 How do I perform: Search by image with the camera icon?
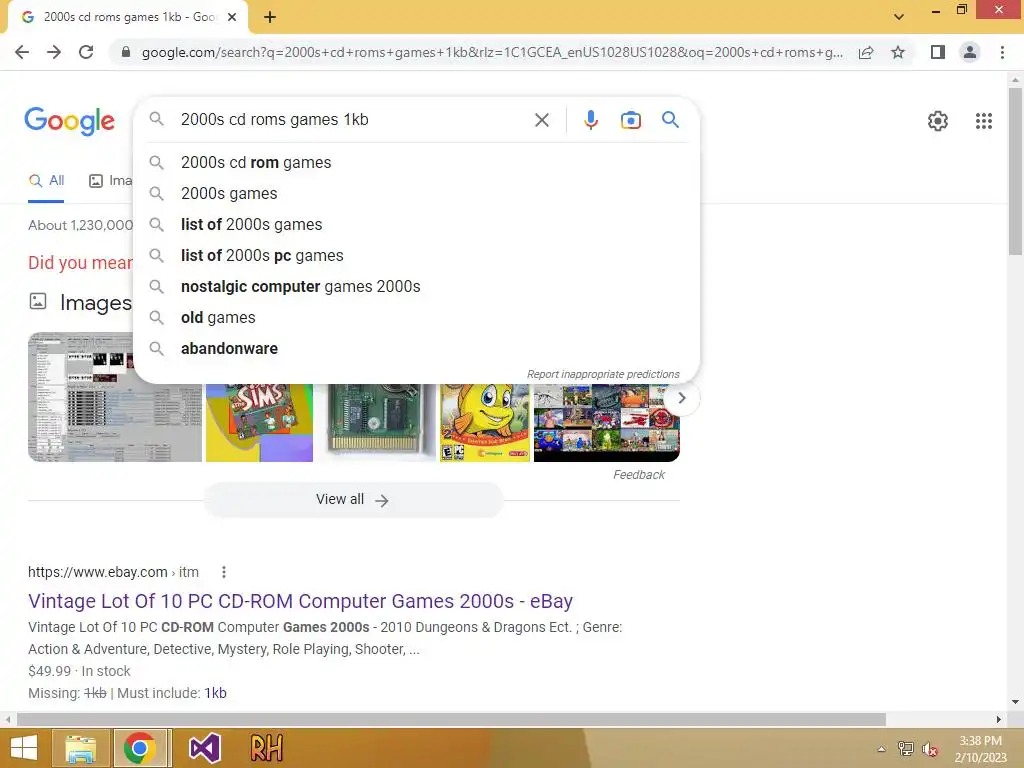(x=630, y=120)
